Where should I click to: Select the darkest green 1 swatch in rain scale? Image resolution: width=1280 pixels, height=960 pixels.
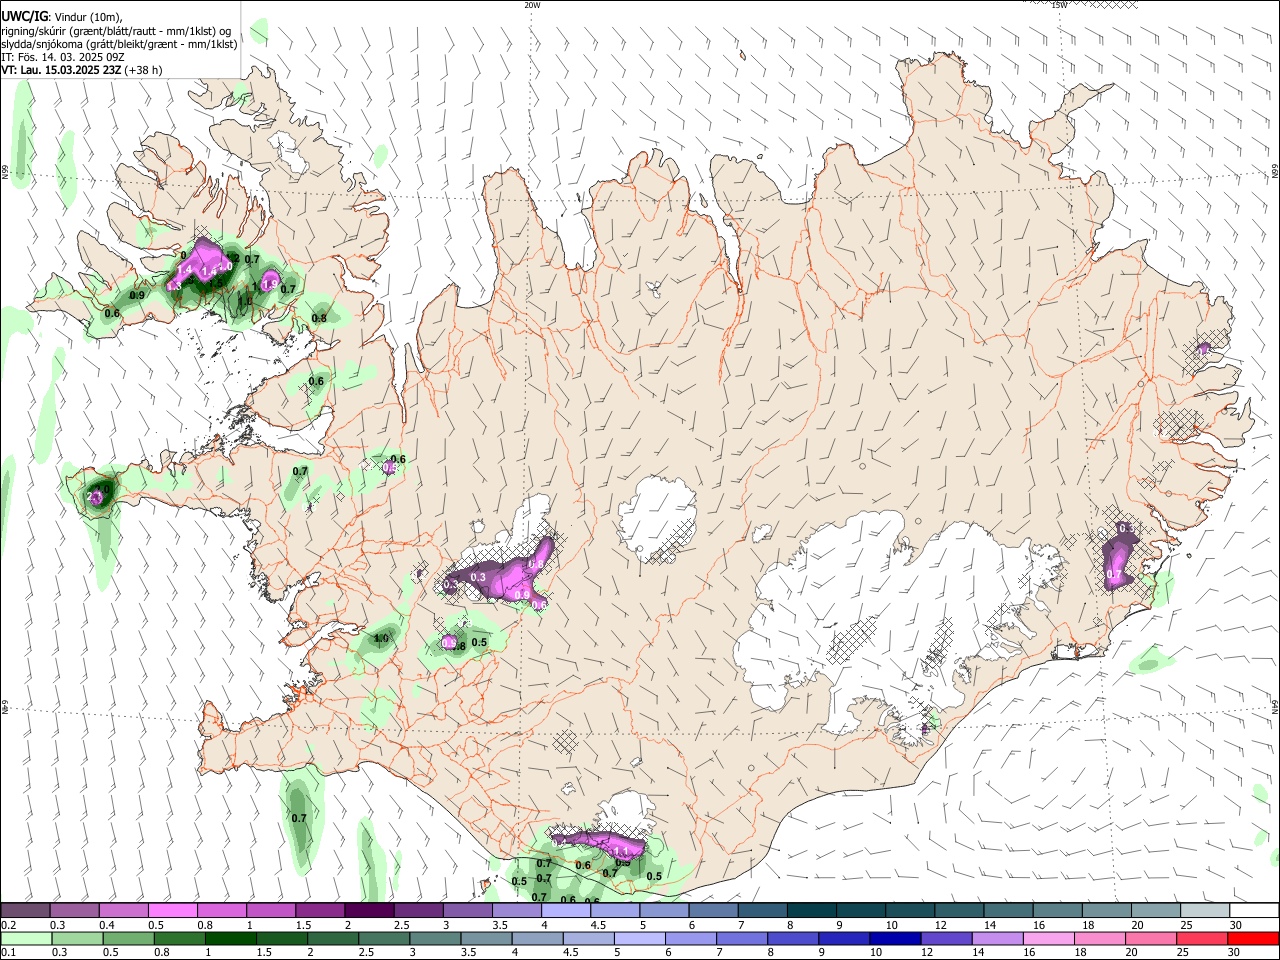[x=230, y=938]
